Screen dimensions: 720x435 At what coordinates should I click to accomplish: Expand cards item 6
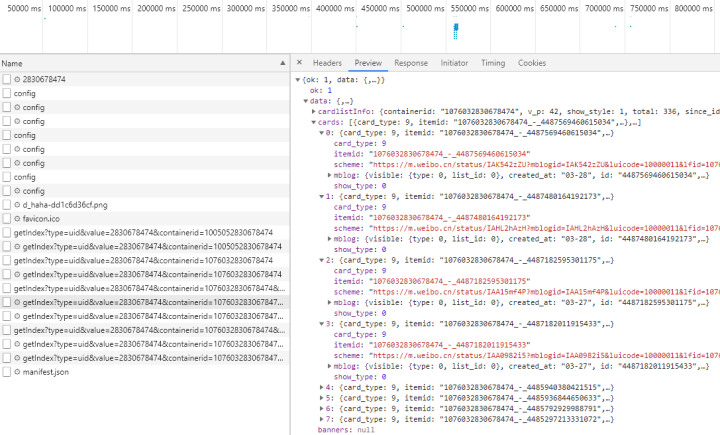(x=321, y=408)
